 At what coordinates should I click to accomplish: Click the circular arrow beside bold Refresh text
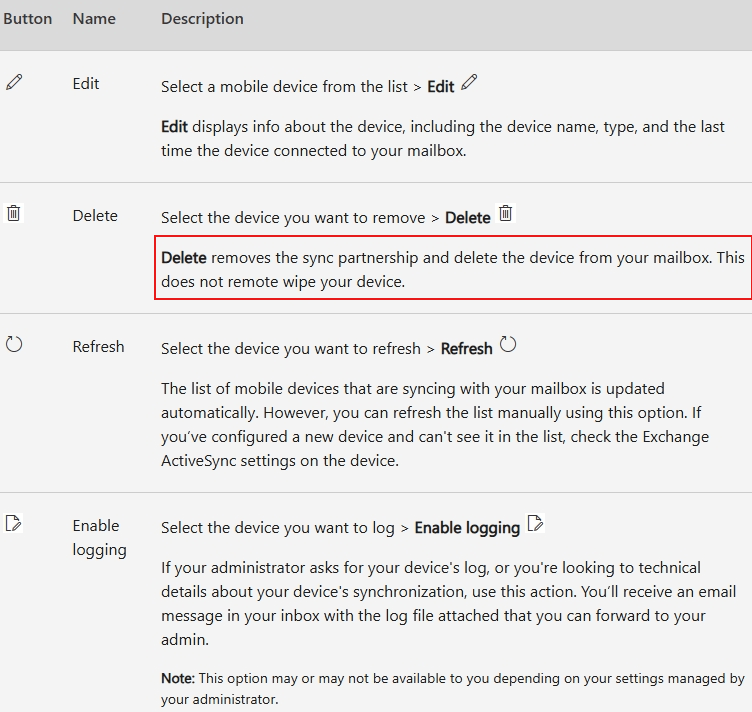(508, 344)
